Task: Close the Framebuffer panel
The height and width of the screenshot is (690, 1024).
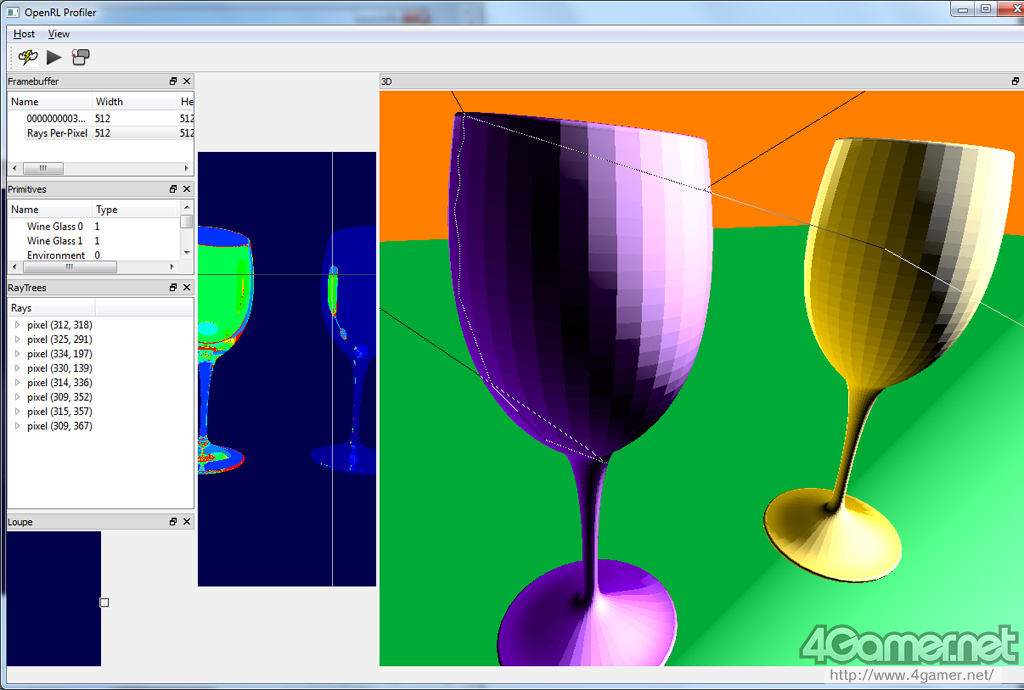Action: point(187,81)
